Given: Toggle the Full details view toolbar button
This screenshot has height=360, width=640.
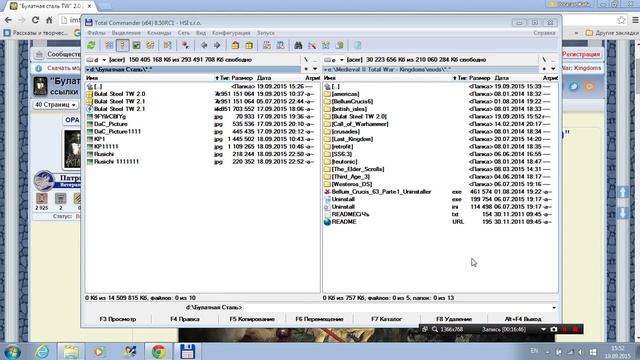Looking at the screenshot, I should pos(122,45).
